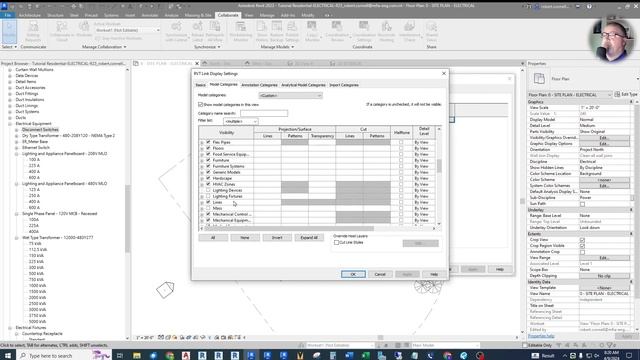Switch to Basics tab

tap(200, 85)
